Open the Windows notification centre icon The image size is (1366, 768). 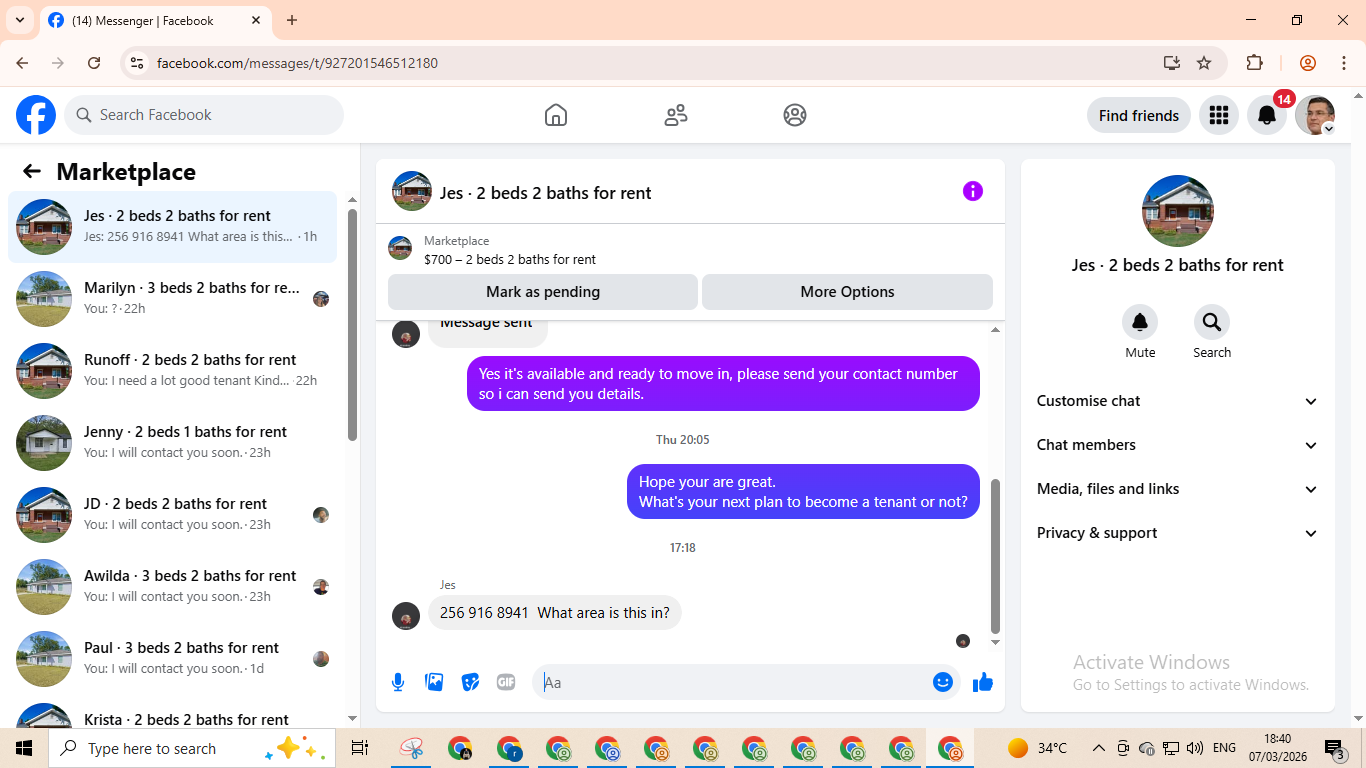[1334, 748]
